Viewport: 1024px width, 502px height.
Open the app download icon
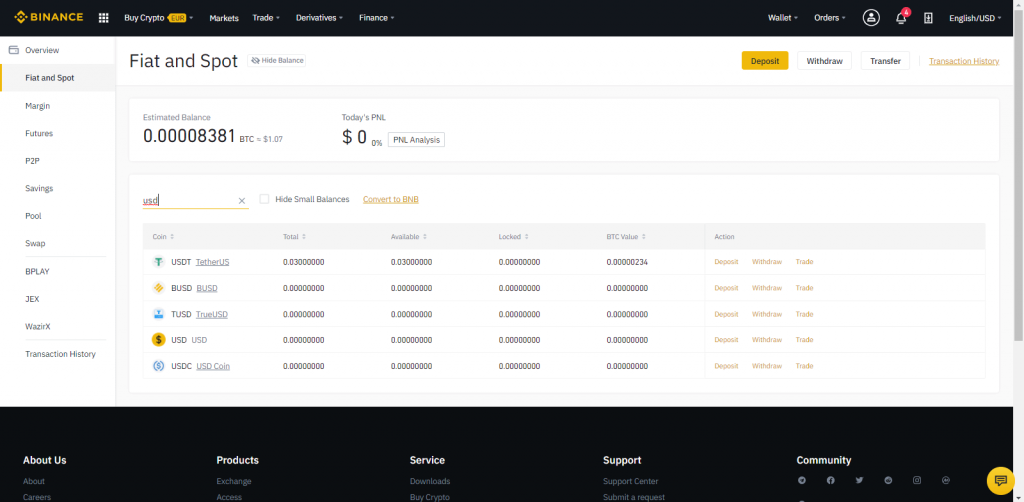(928, 18)
